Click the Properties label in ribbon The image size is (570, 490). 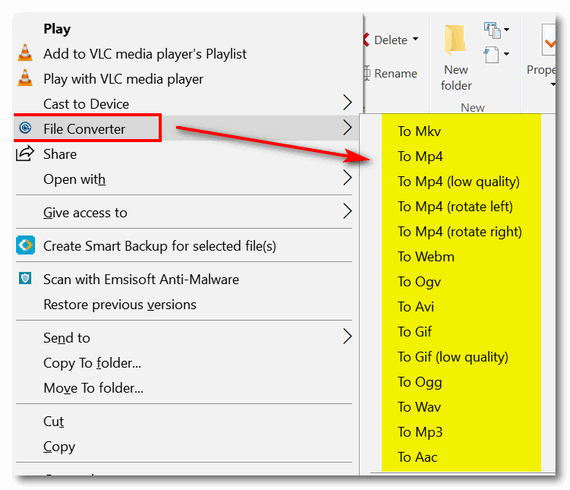(x=541, y=69)
